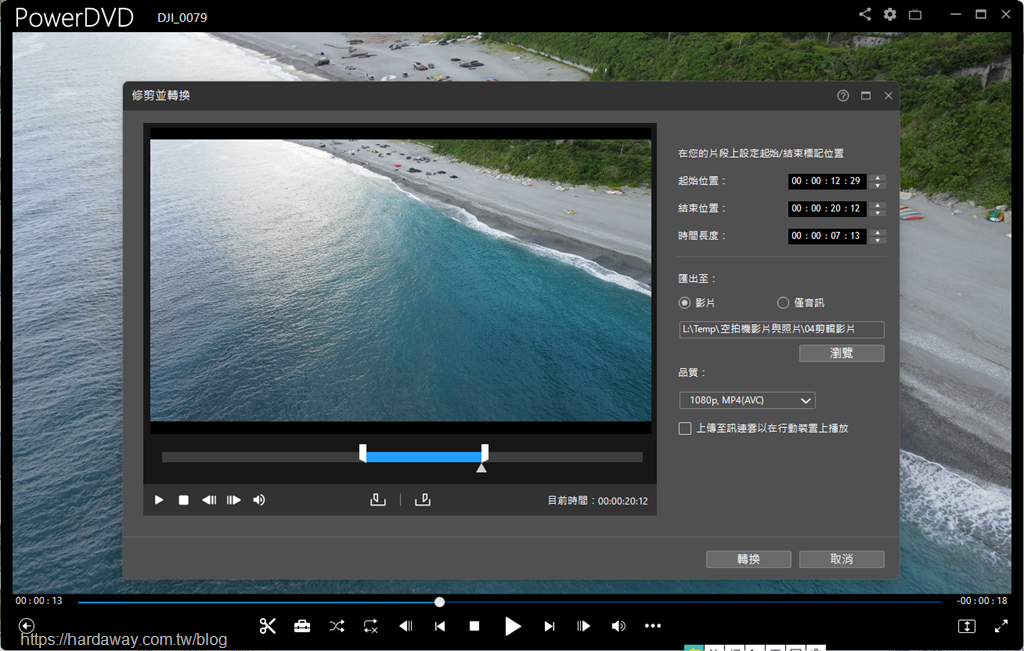Screen dimensions: 1024x651
Task: Increase the 結束位置 end time
Action: coord(878,205)
